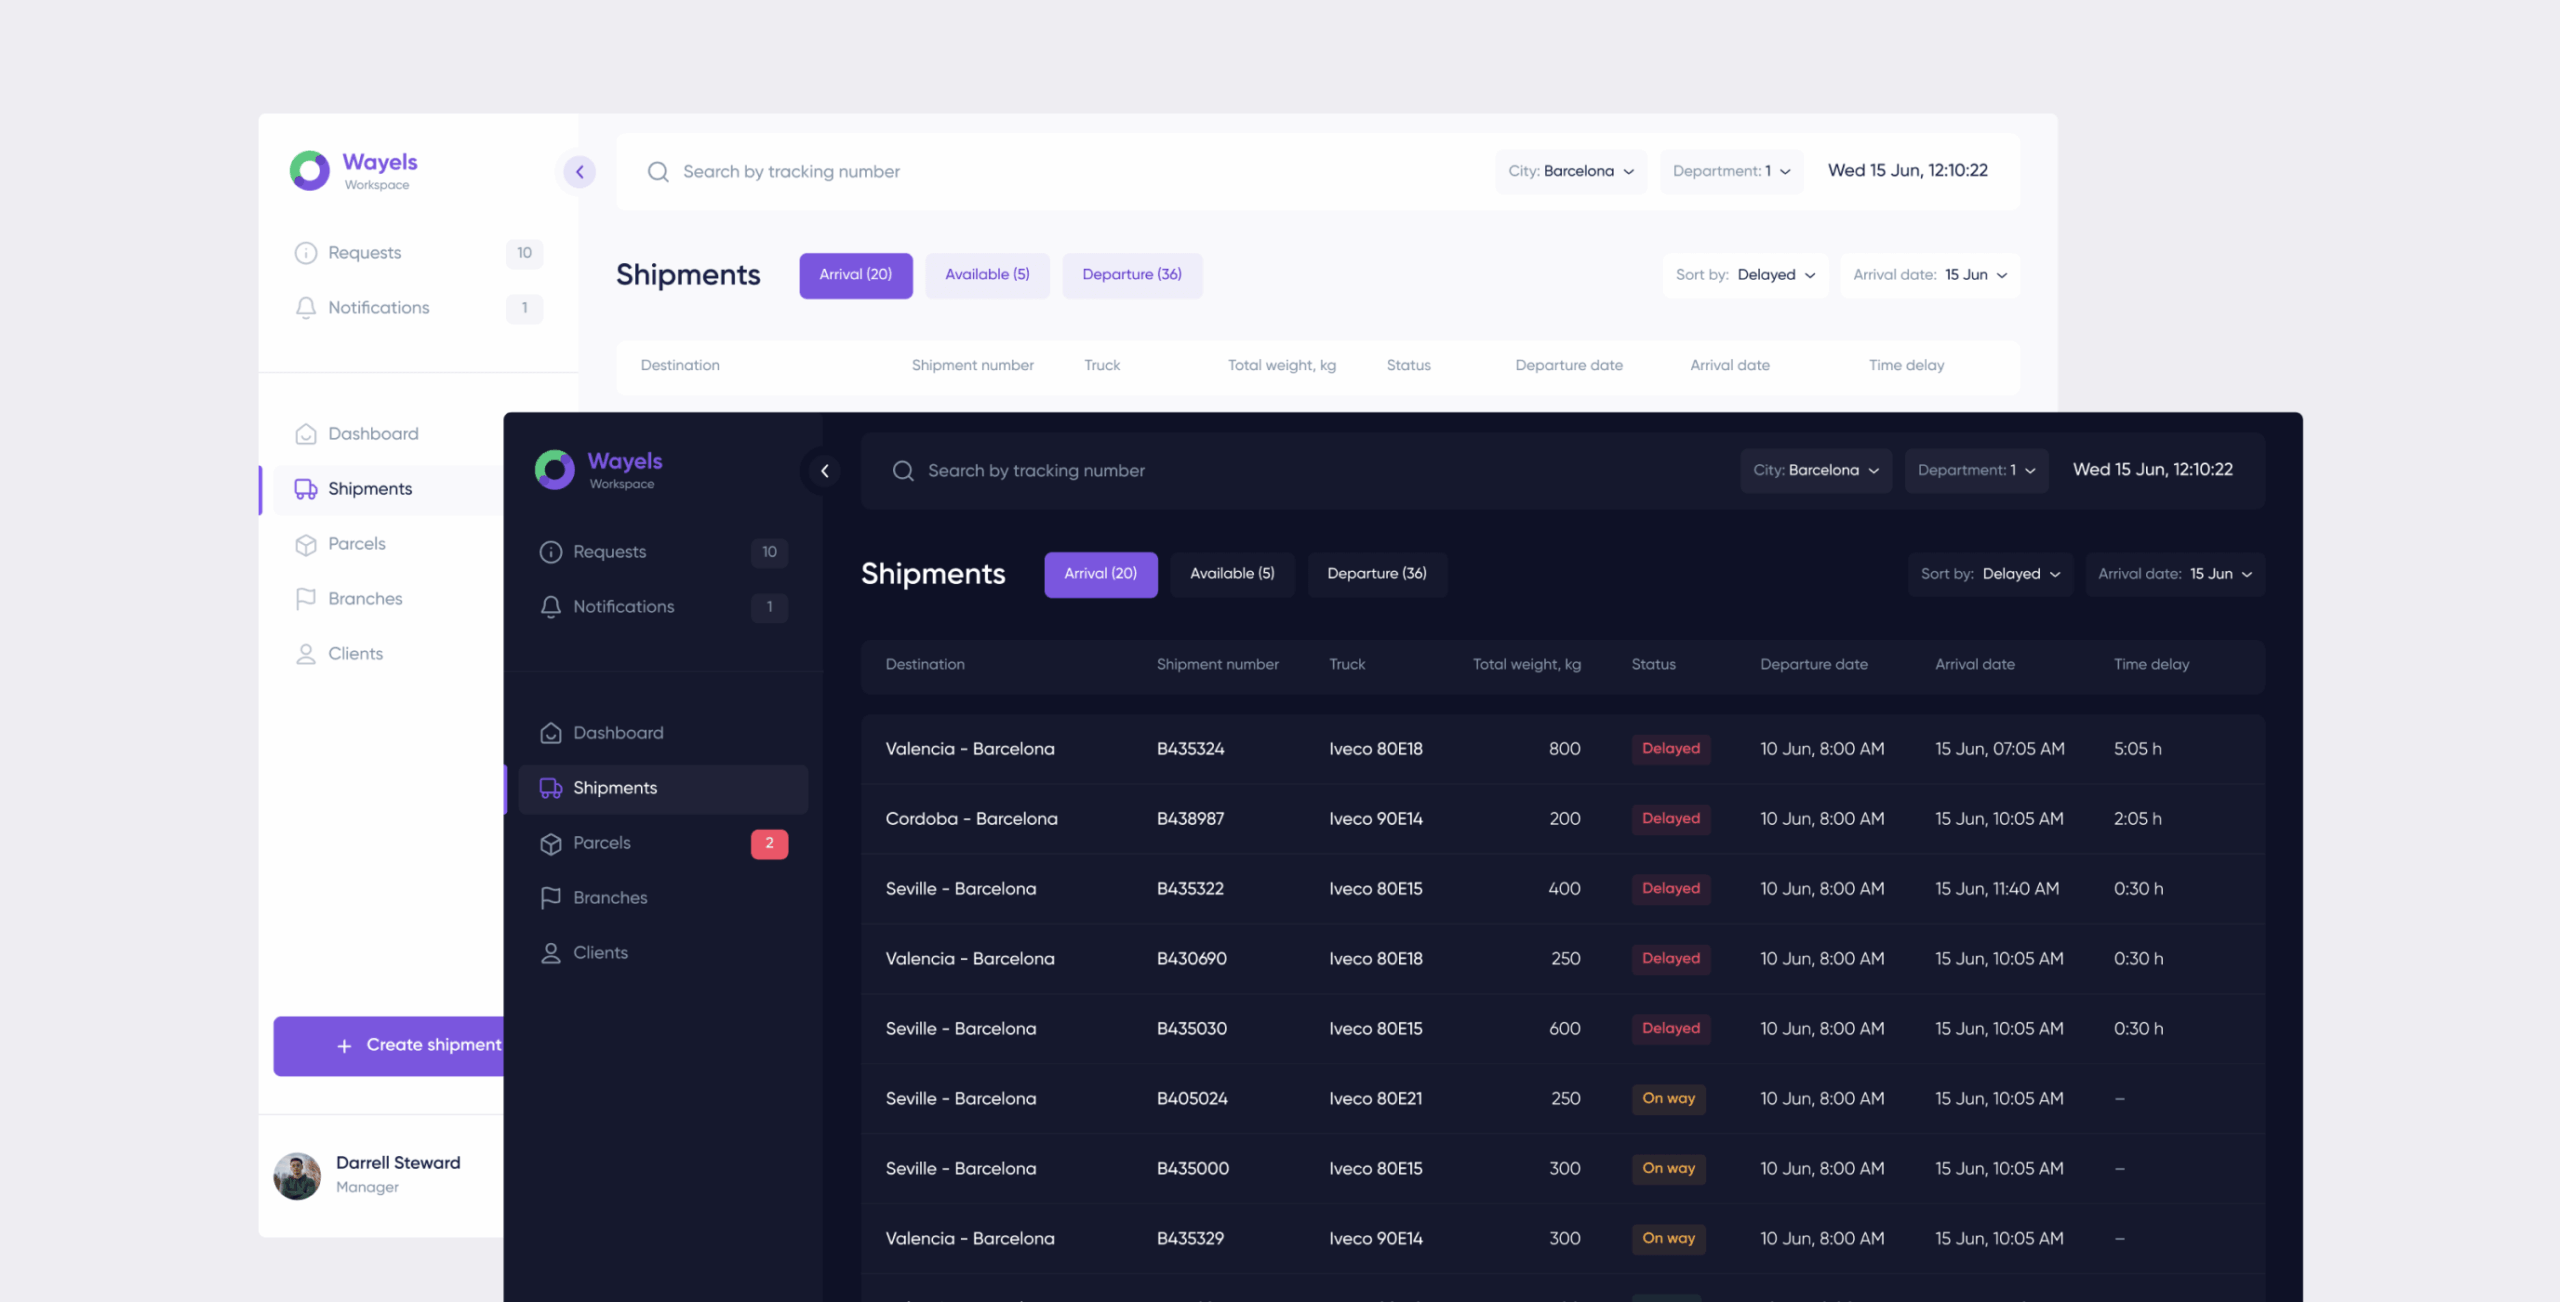The width and height of the screenshot is (2560, 1302).
Task: Expand the Department: 1 filter
Action: coord(1975,470)
